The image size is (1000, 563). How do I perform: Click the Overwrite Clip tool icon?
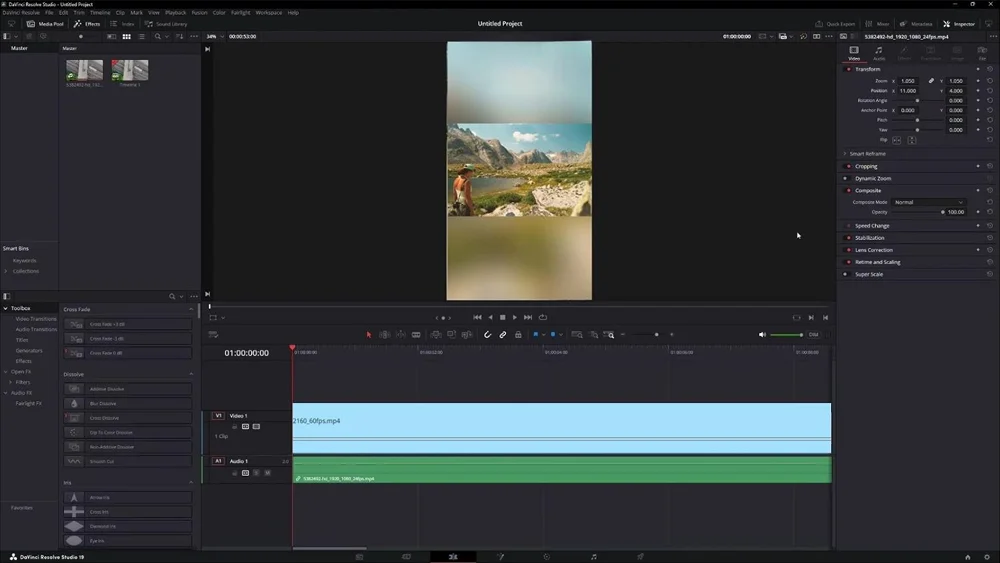451,335
